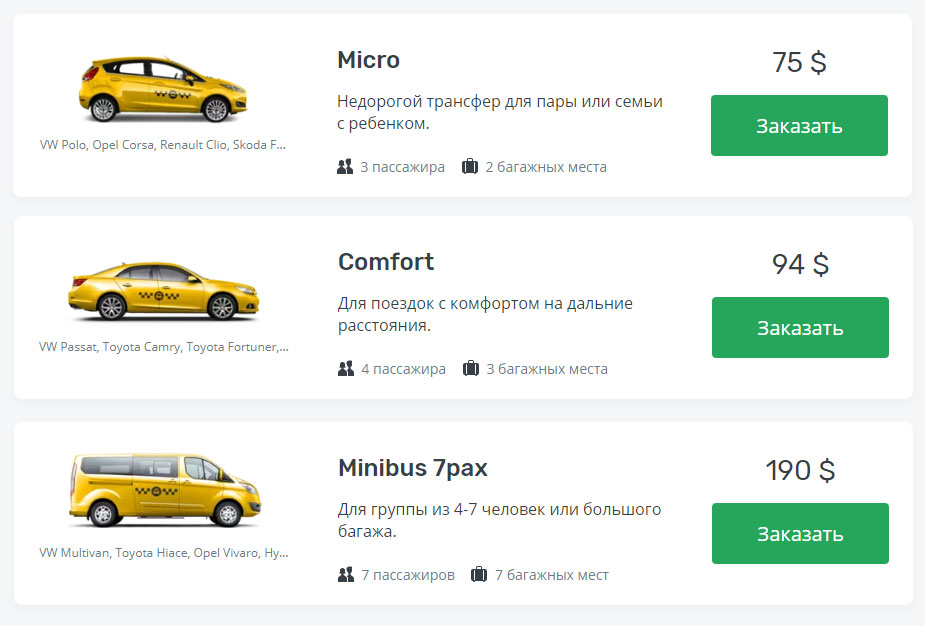
Task: Select the yellow Micro hatchback image
Action: (x=163, y=89)
